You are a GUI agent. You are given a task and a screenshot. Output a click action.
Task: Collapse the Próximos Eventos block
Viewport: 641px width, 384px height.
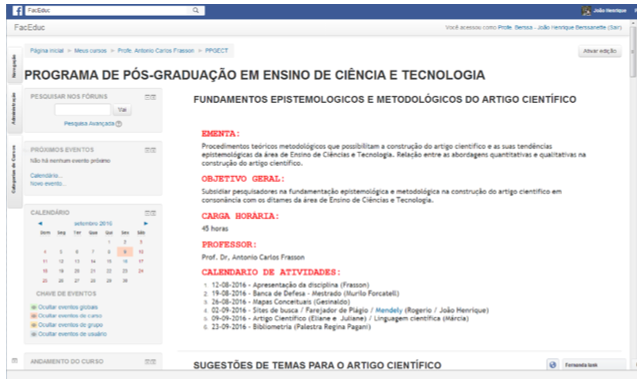click(x=148, y=150)
